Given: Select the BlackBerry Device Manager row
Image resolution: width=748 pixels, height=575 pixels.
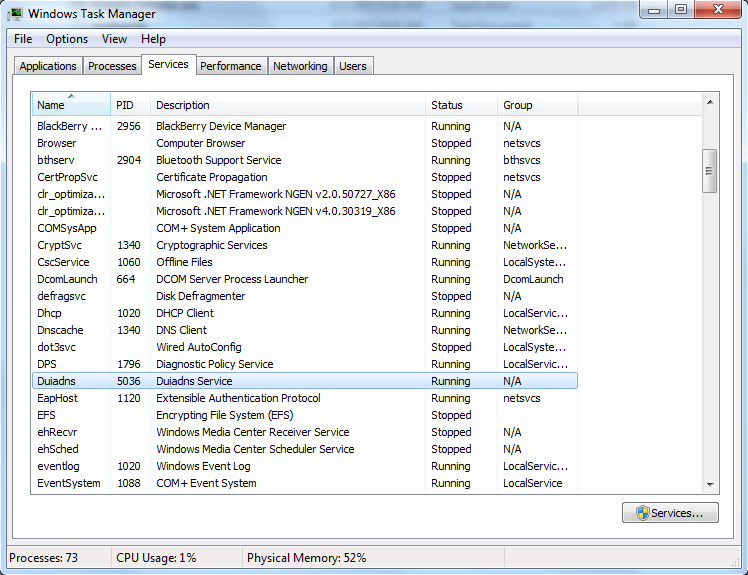Looking at the screenshot, I should (305, 126).
